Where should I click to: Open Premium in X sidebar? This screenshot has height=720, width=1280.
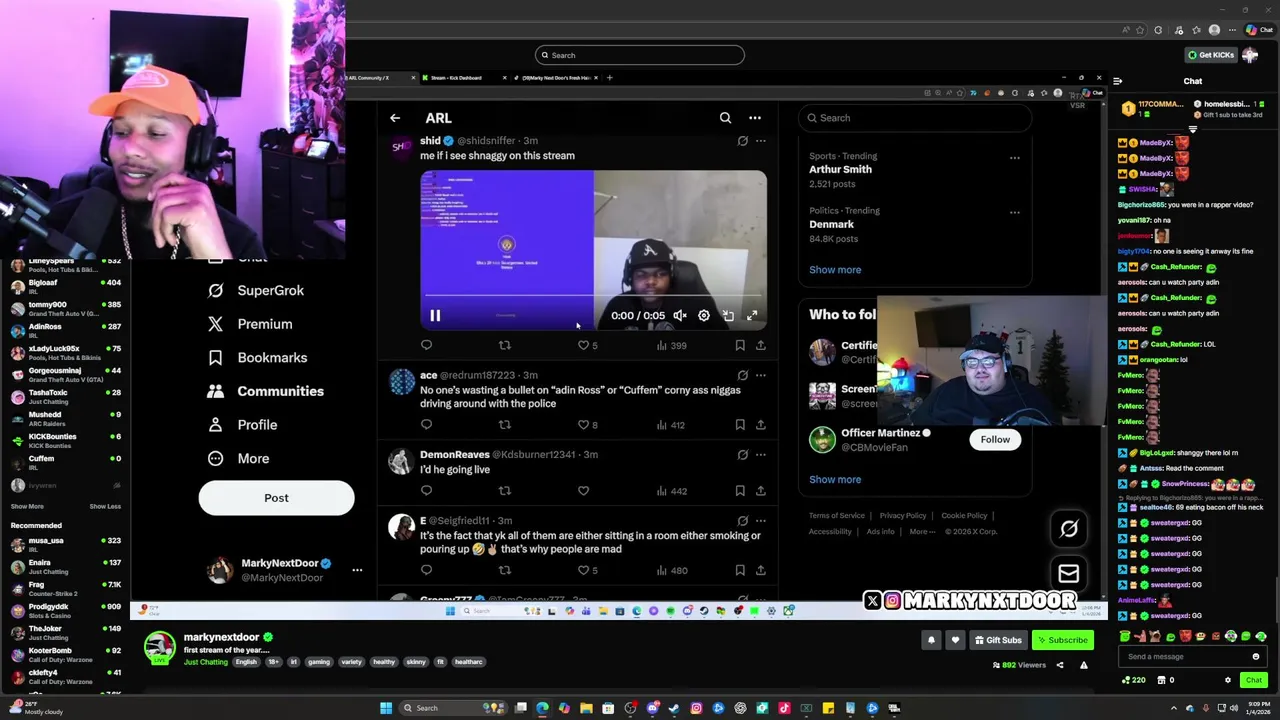click(x=250, y=324)
